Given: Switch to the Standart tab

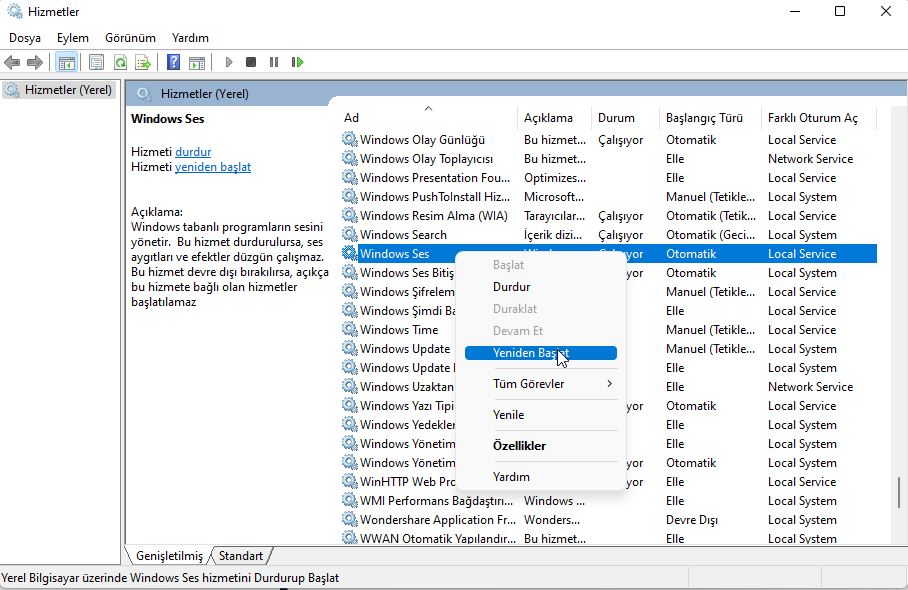Looking at the screenshot, I should pos(241,556).
